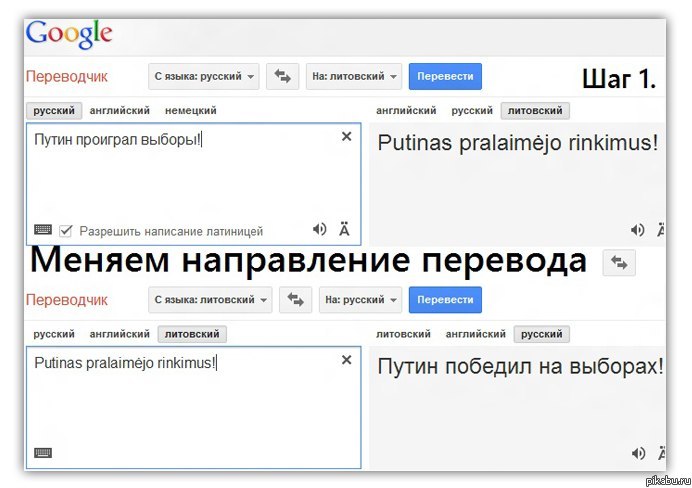Open 'На: русский' dropdown
692x488 pixels.
click(361, 300)
